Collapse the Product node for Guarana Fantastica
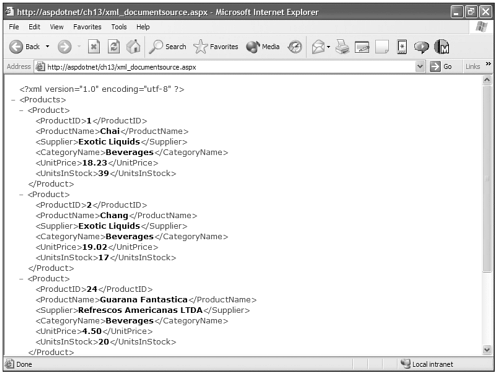 click(21, 279)
